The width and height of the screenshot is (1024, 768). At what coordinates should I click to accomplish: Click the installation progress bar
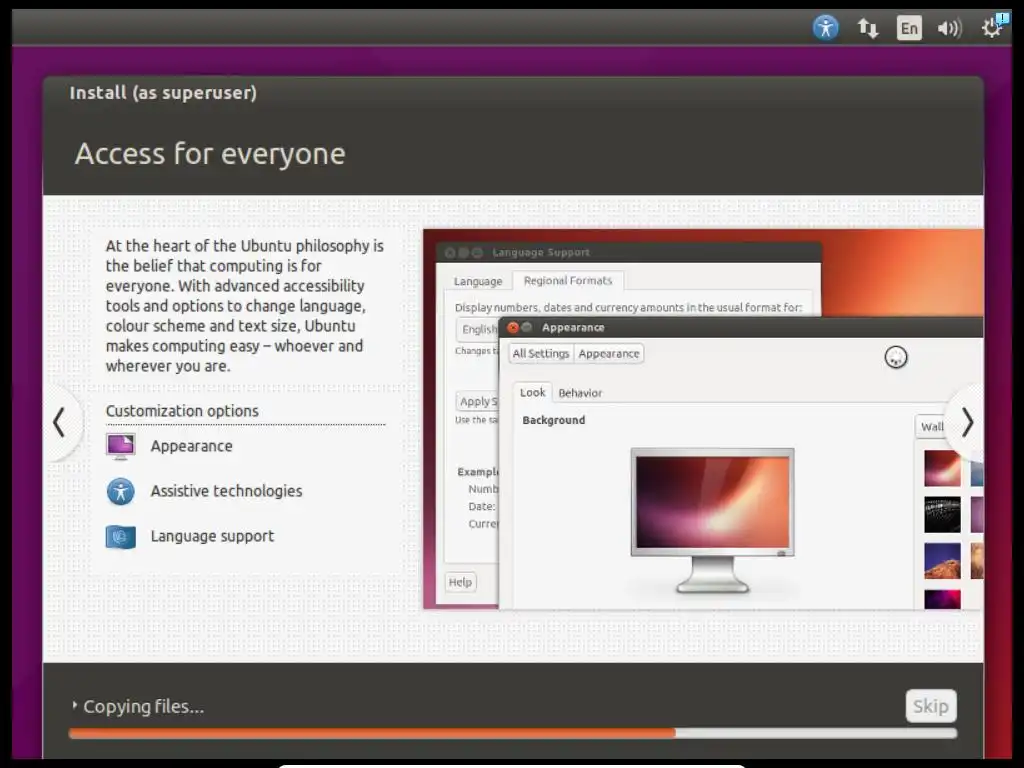pos(513,733)
